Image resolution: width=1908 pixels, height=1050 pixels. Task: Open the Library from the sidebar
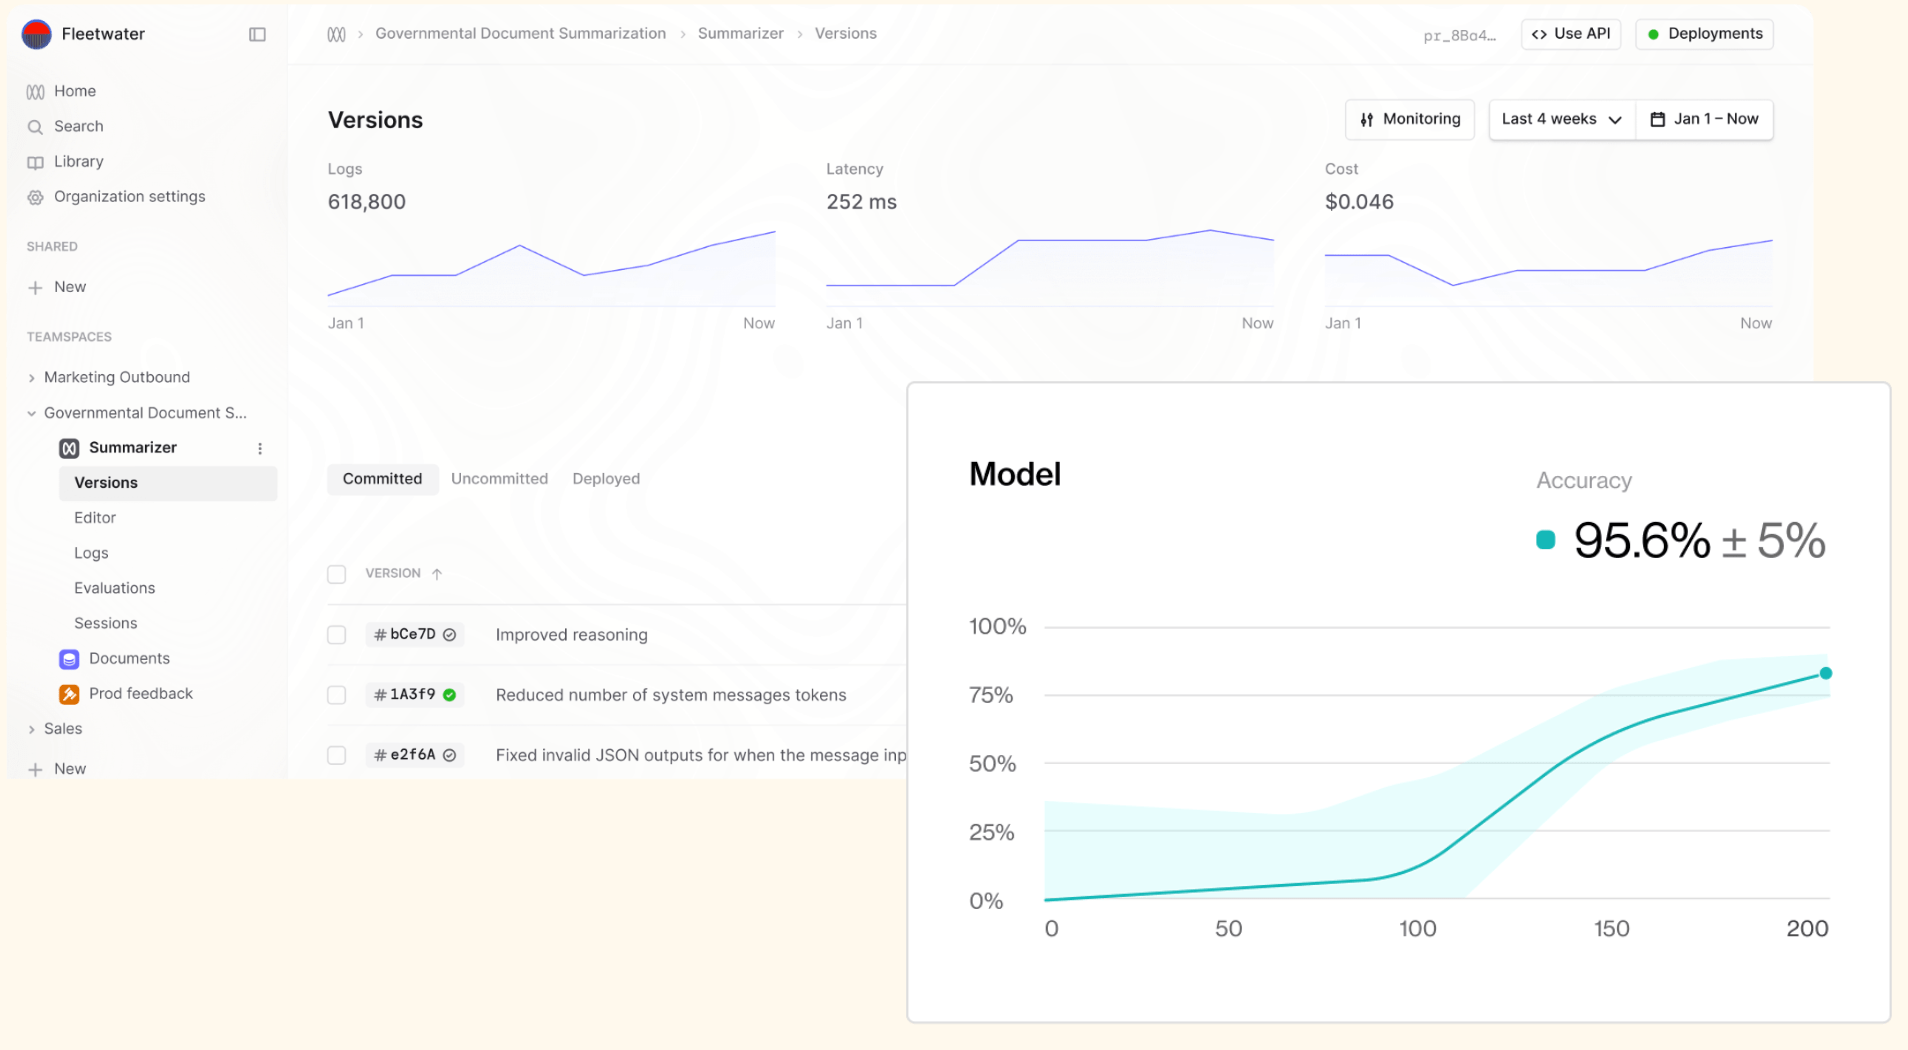pyautogui.click(x=78, y=161)
